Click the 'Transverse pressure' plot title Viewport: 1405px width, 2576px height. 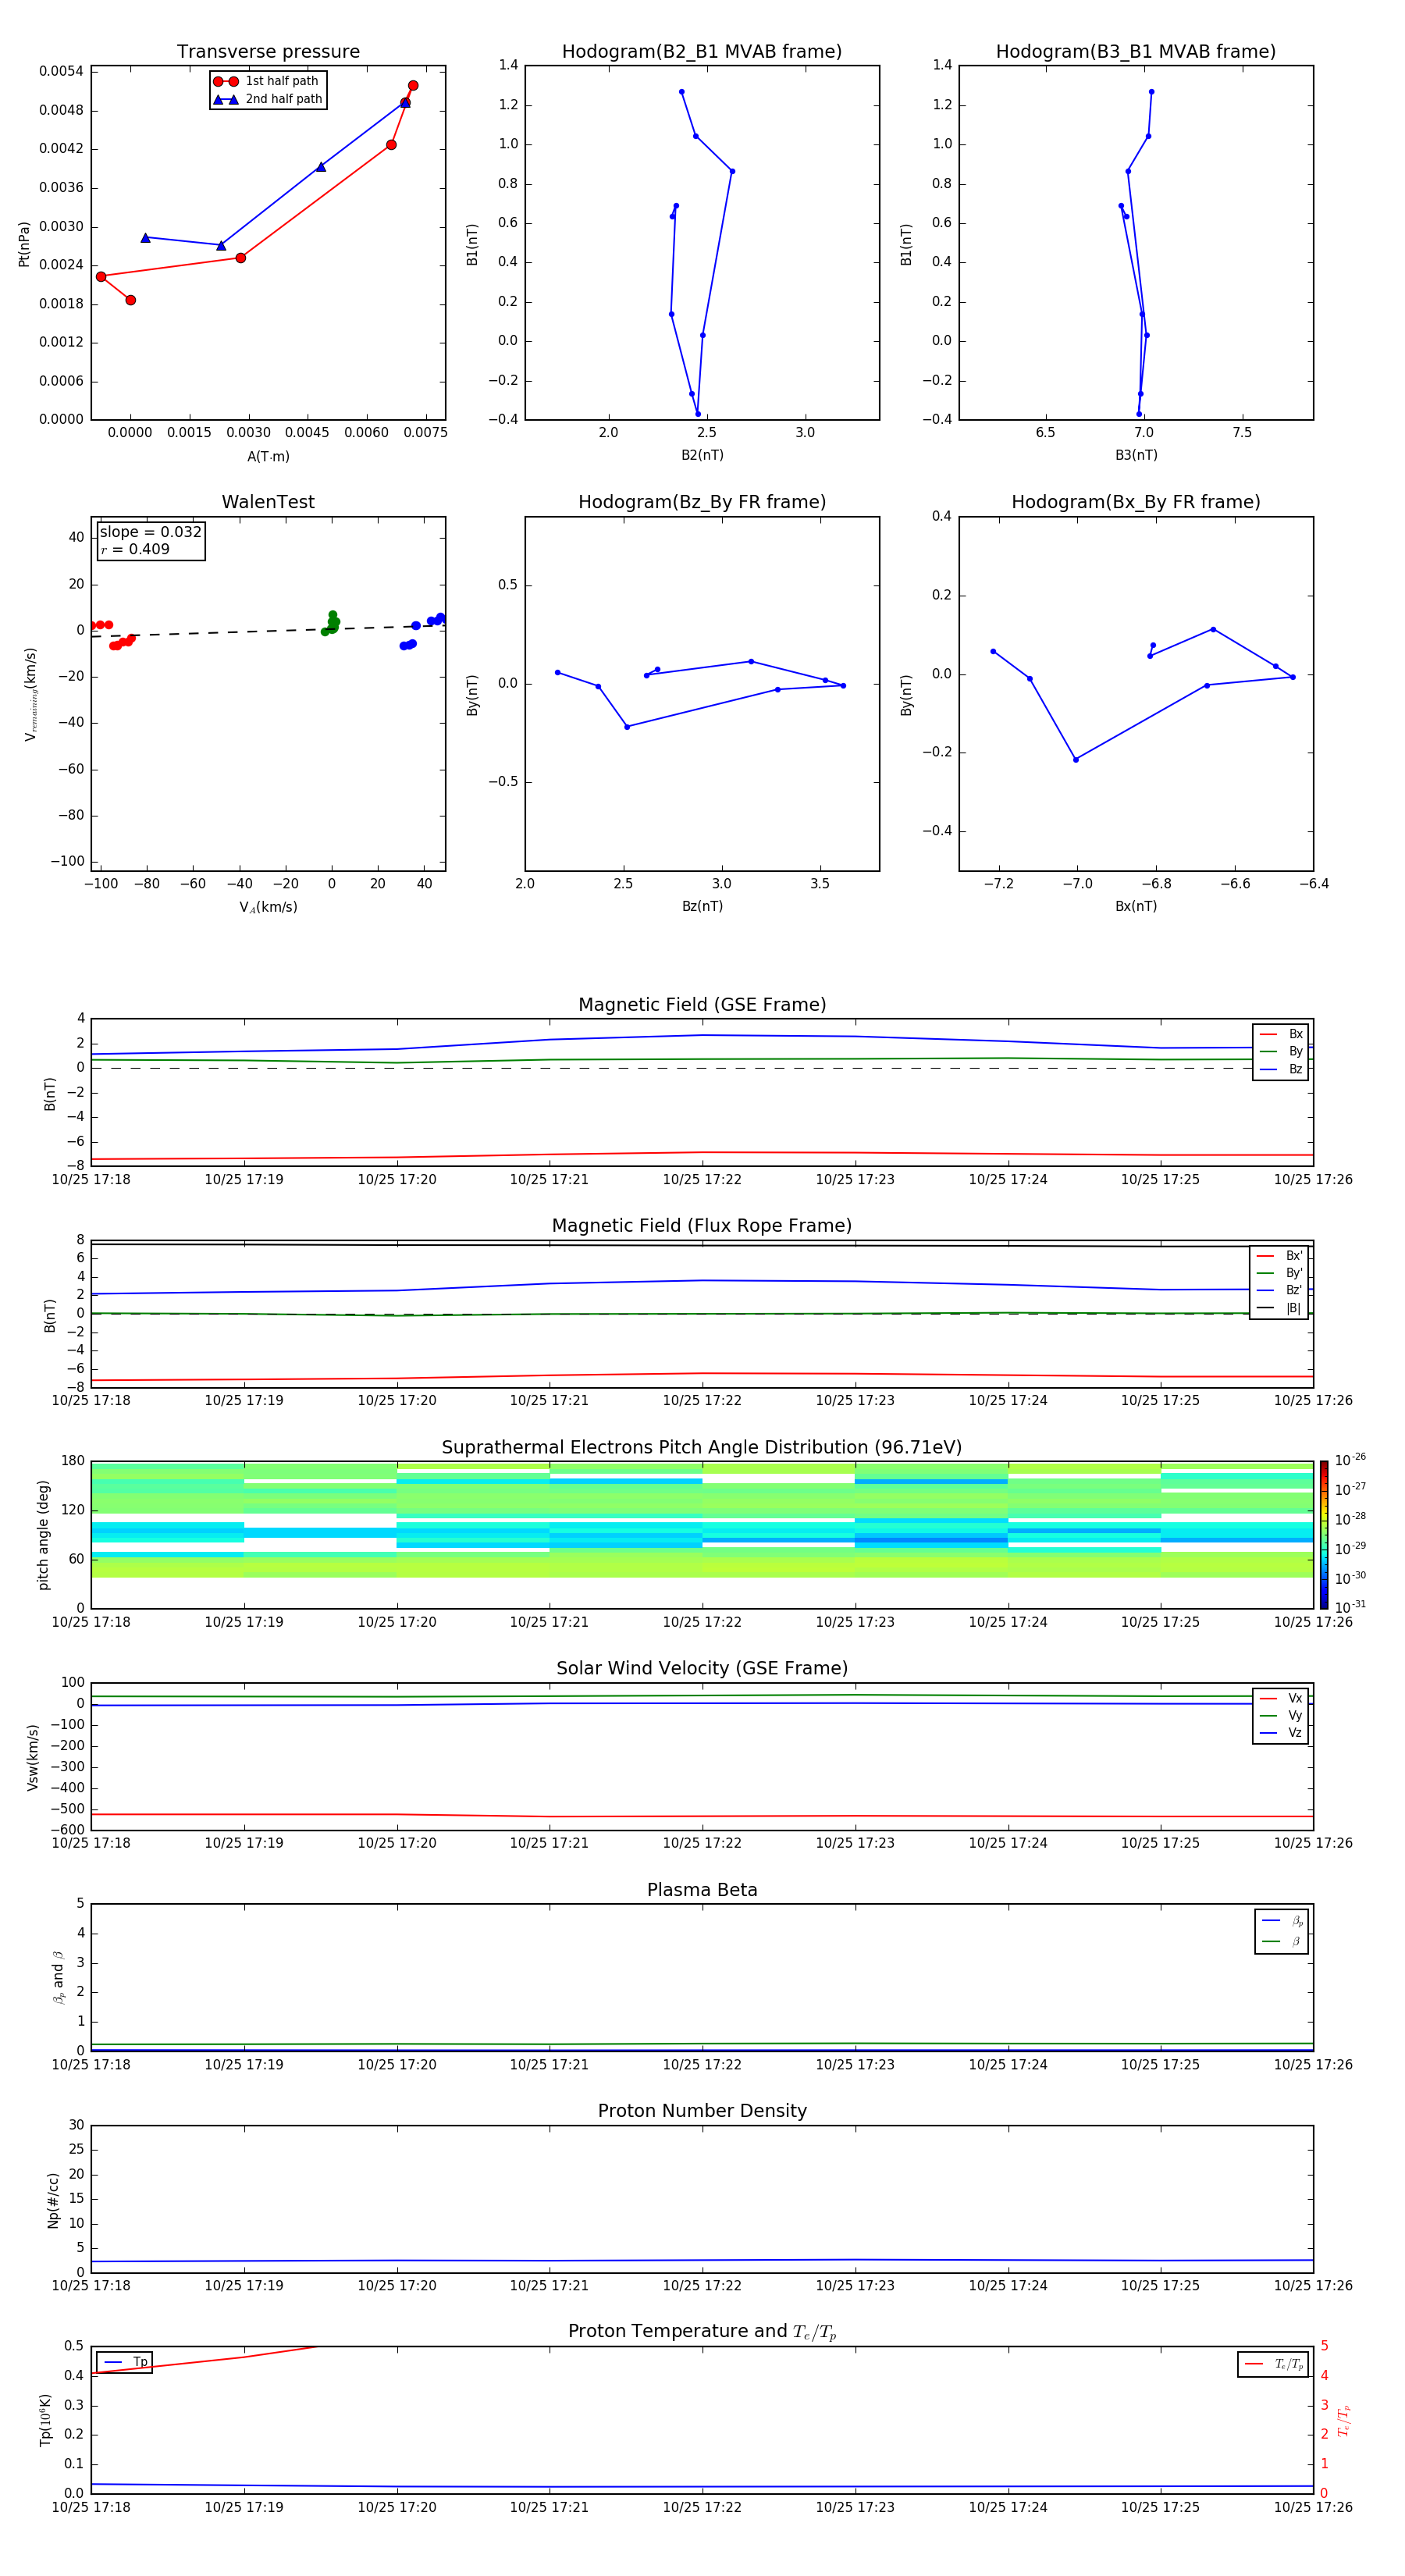pyautogui.click(x=268, y=51)
